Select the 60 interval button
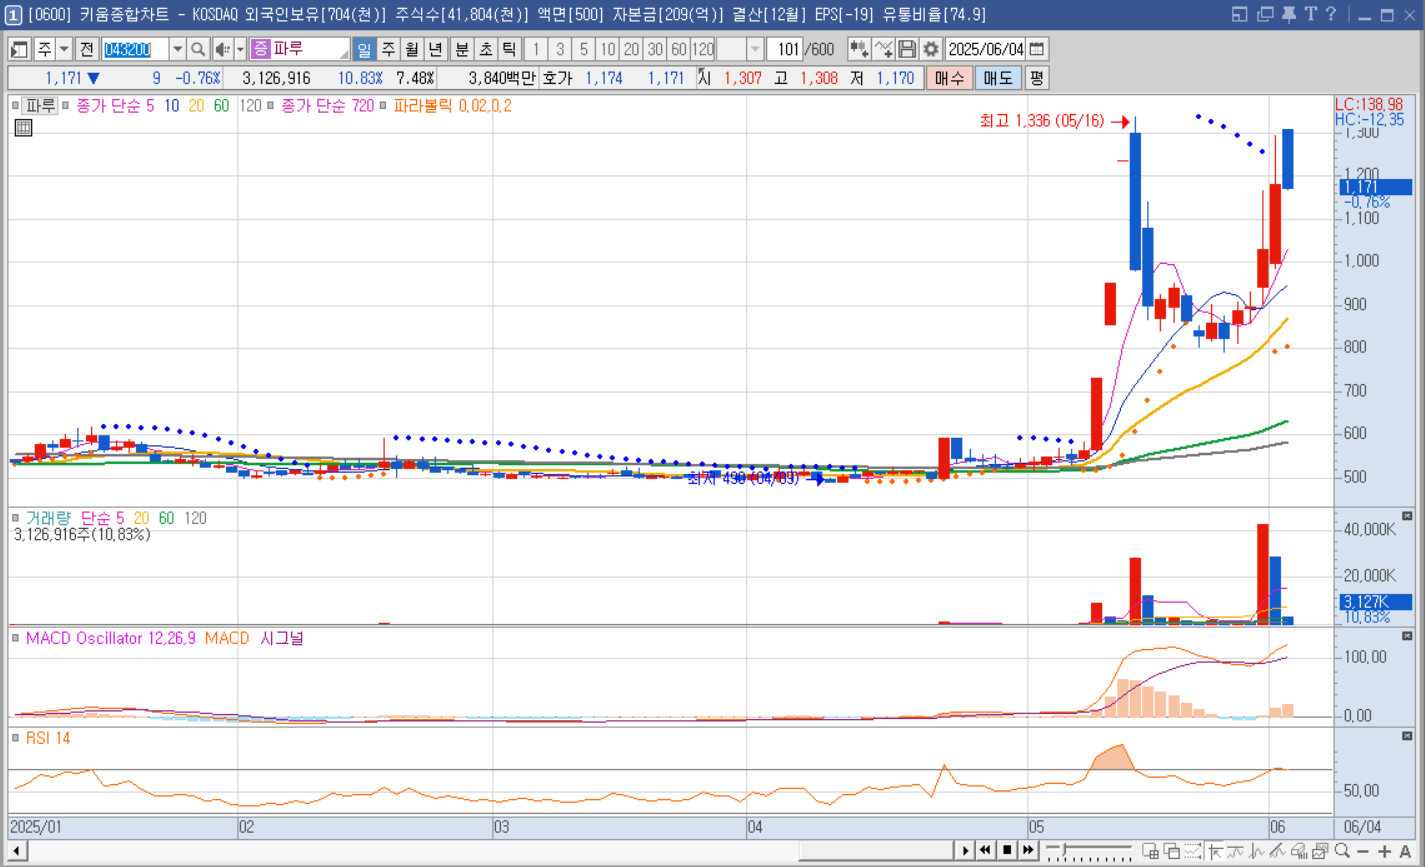The height and width of the screenshot is (867, 1425). (x=679, y=49)
